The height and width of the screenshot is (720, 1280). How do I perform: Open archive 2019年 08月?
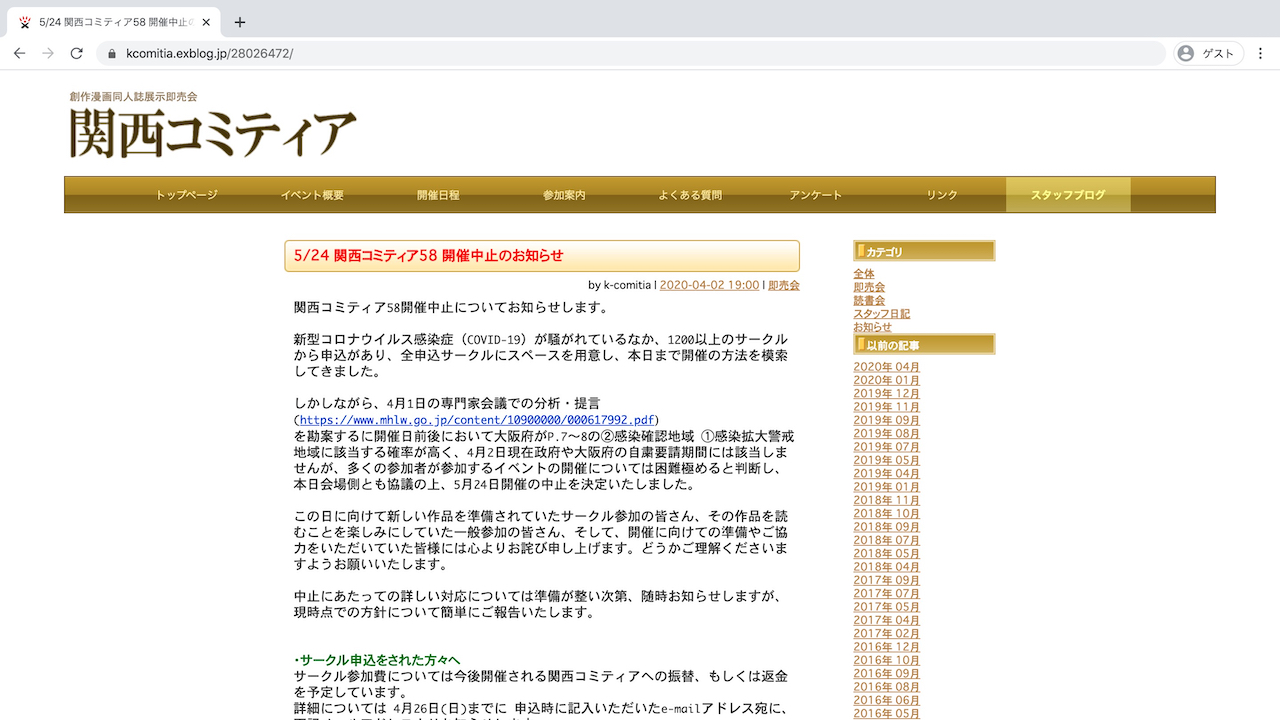887,434
